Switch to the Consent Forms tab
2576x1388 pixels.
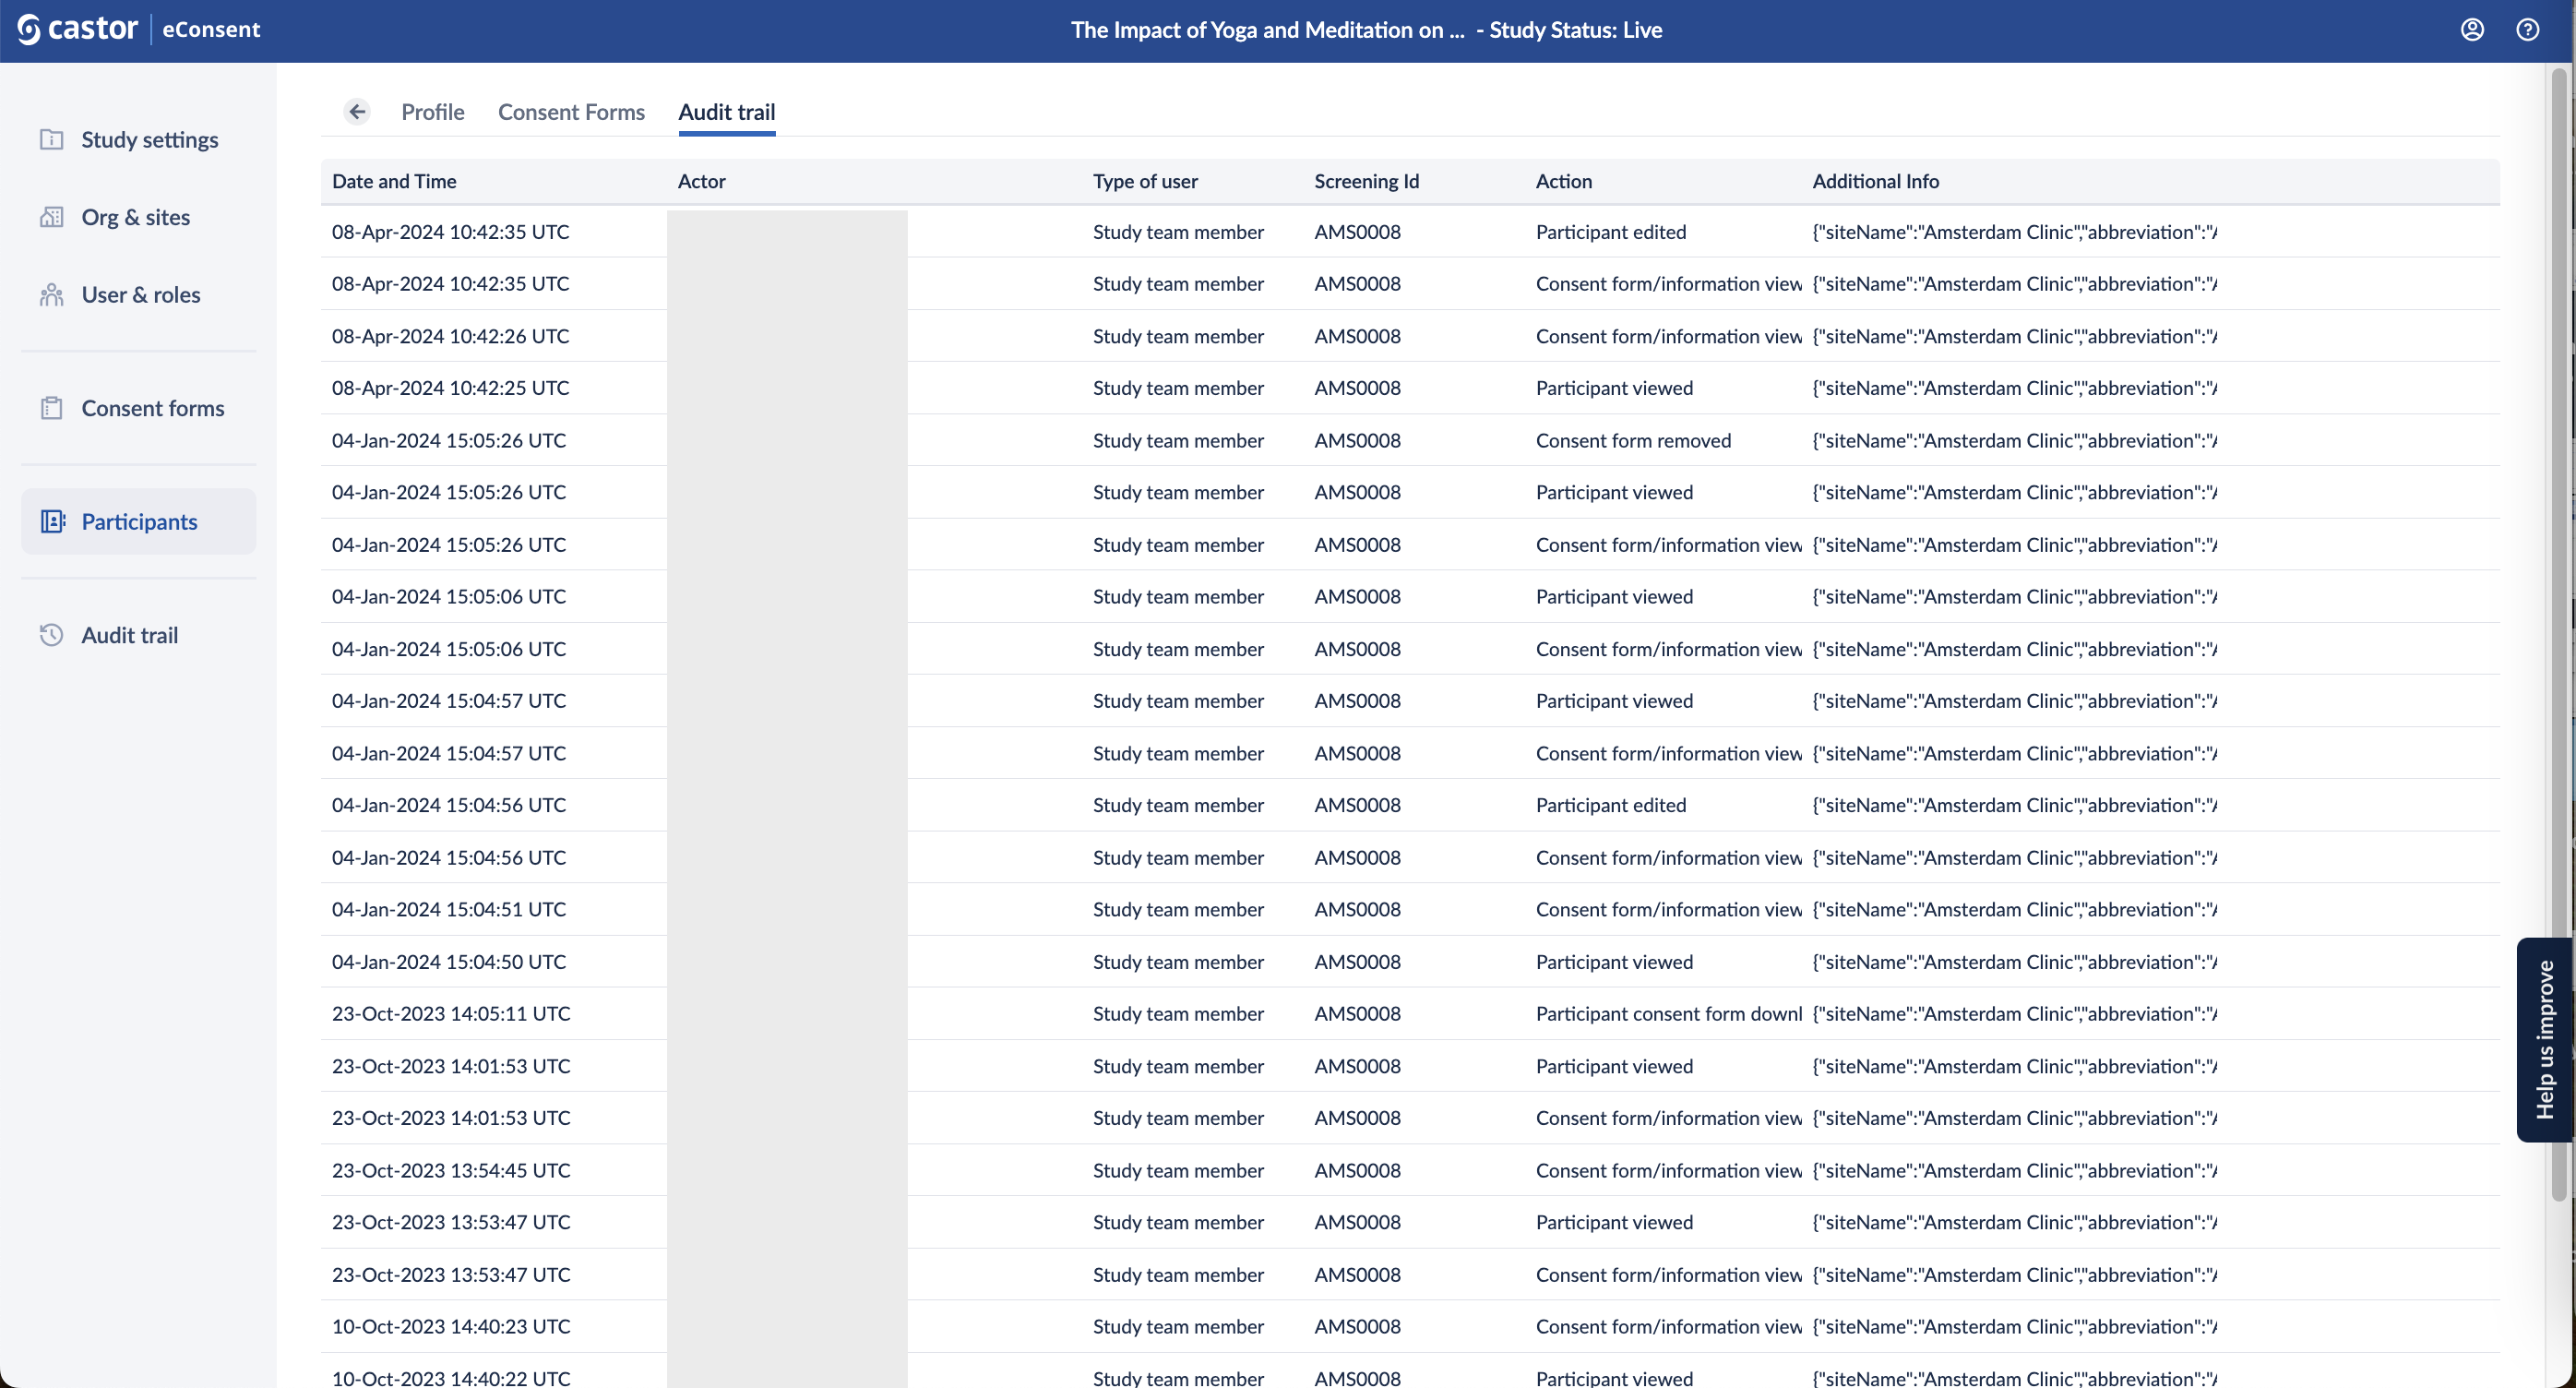571,112
